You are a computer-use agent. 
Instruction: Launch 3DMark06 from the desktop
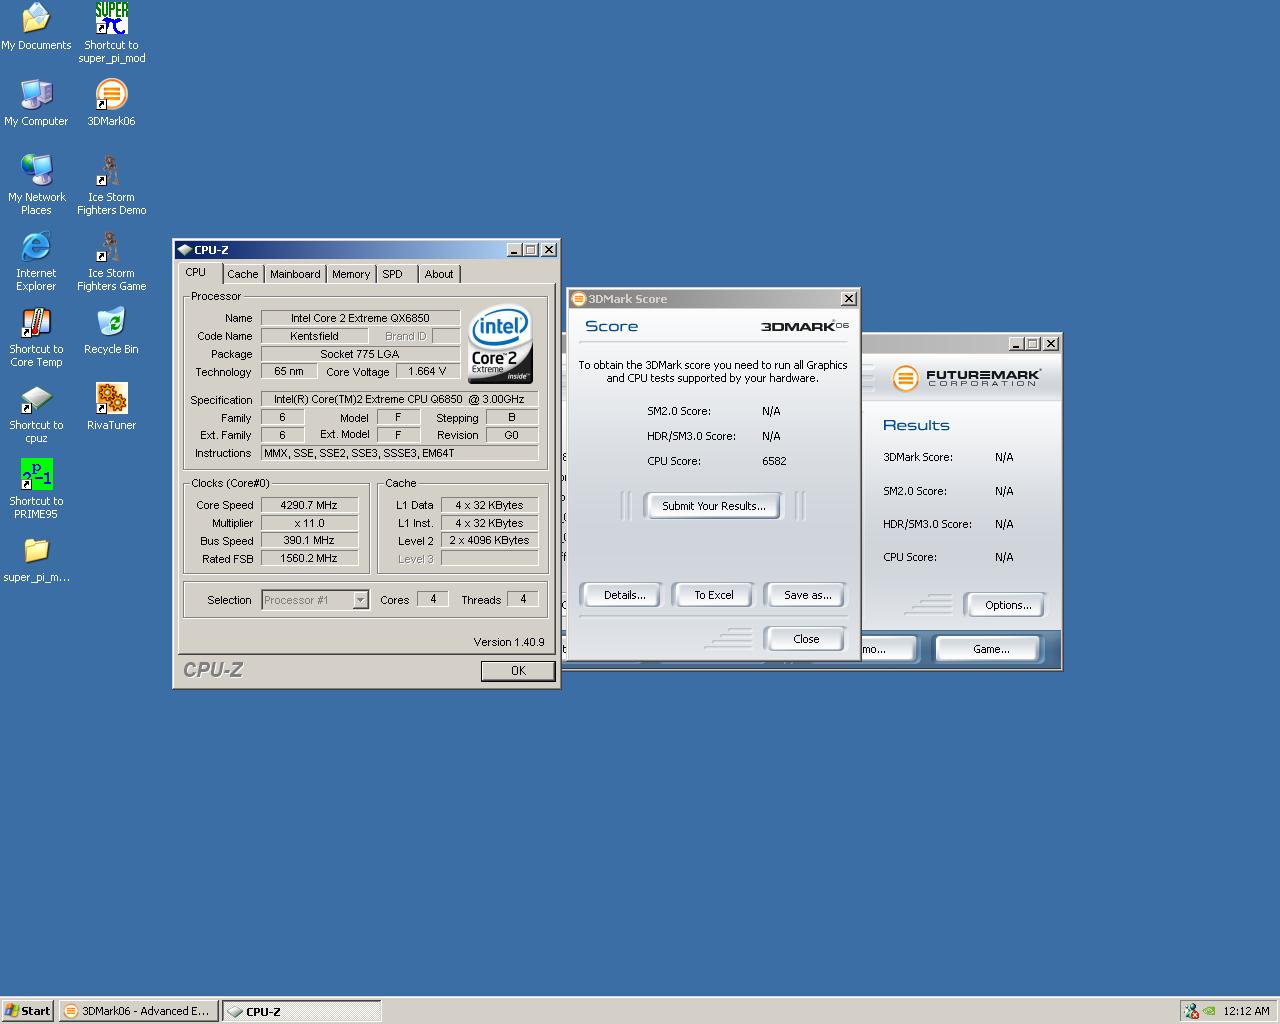[x=111, y=103]
